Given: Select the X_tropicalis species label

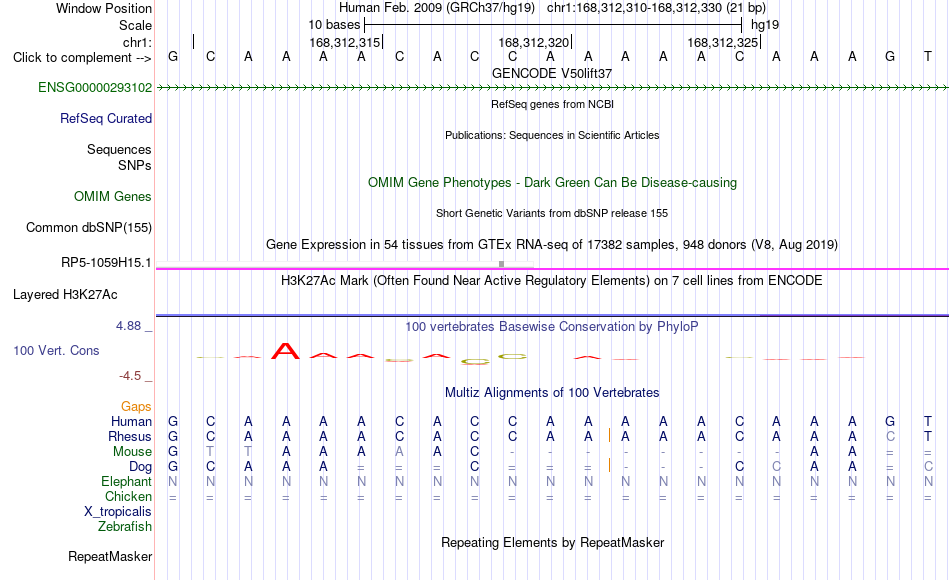Looking at the screenshot, I should 118,512.
